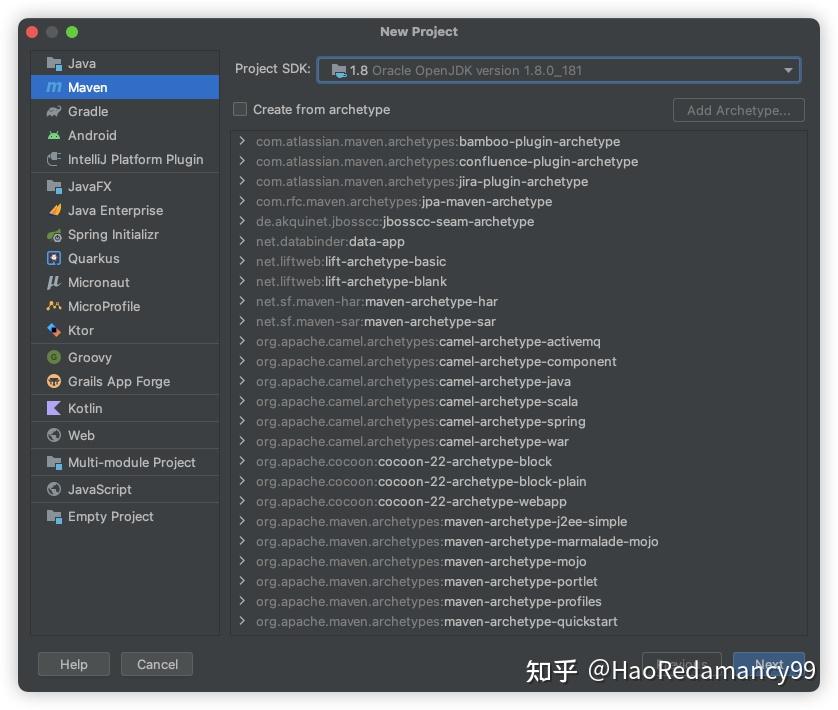This screenshot has width=838, height=710.
Task: Select cocoon-22-archetype-webapp row
Action: coord(518,501)
